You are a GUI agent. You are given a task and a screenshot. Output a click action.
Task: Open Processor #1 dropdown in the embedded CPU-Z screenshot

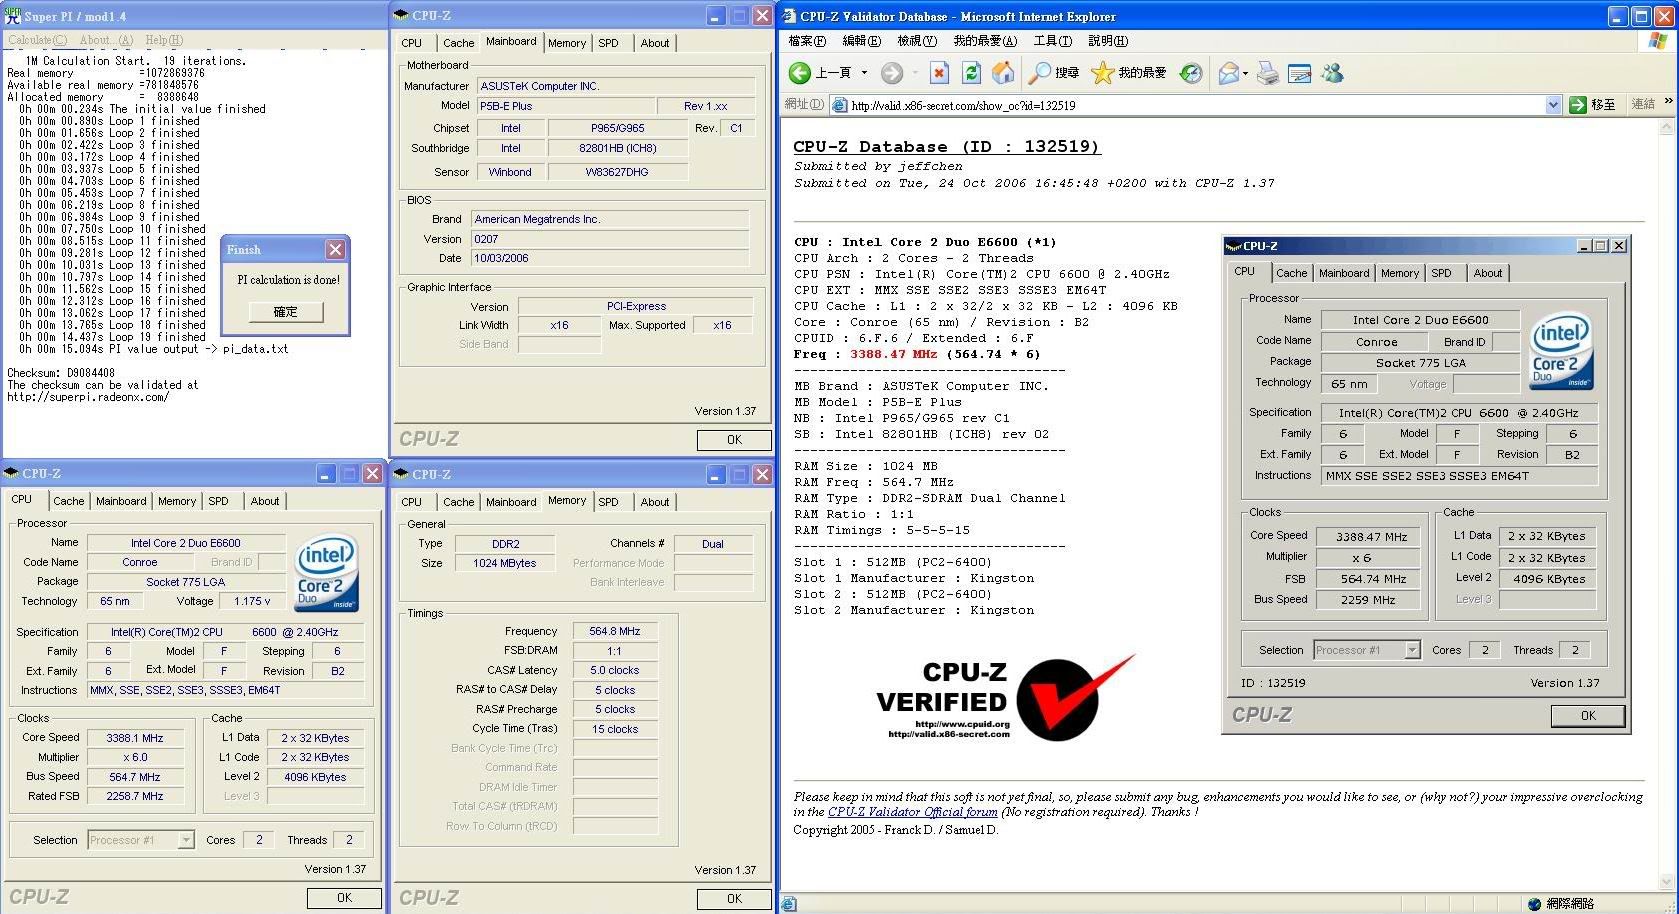[1412, 650]
